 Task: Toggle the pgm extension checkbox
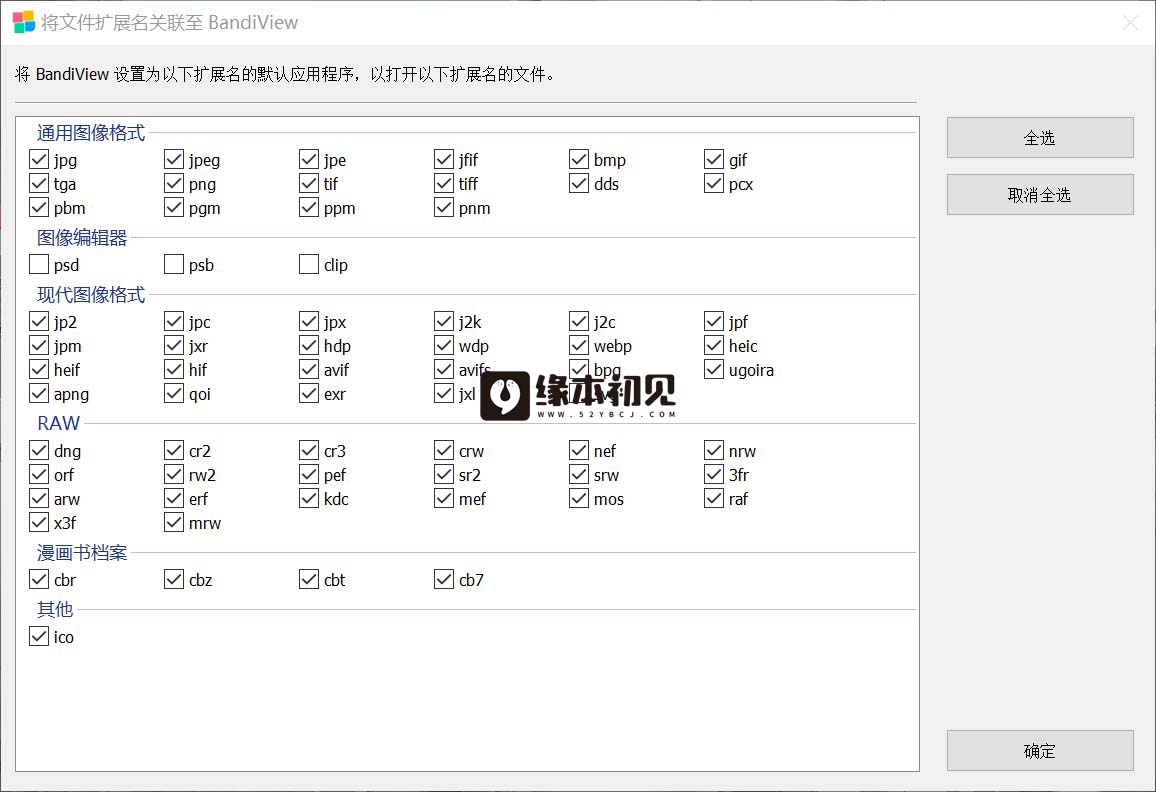click(174, 207)
